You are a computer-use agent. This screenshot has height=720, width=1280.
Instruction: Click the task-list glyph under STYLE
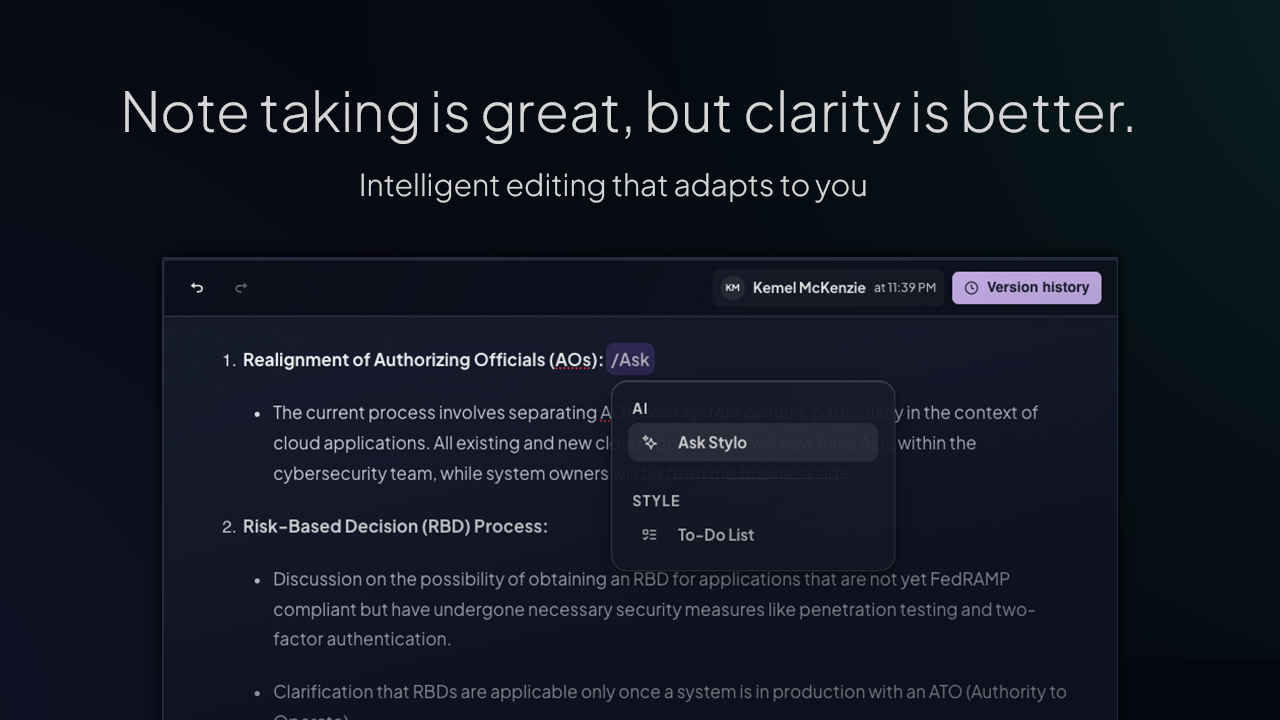click(x=651, y=535)
